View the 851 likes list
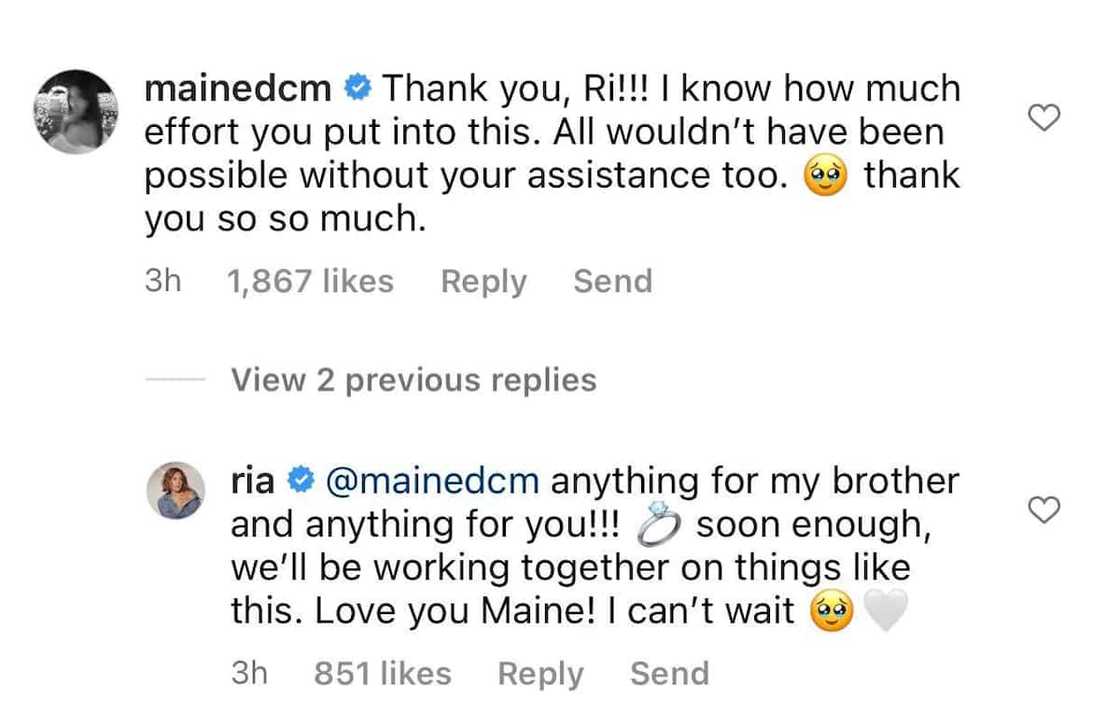The width and height of the screenshot is (1120, 727). 382,674
